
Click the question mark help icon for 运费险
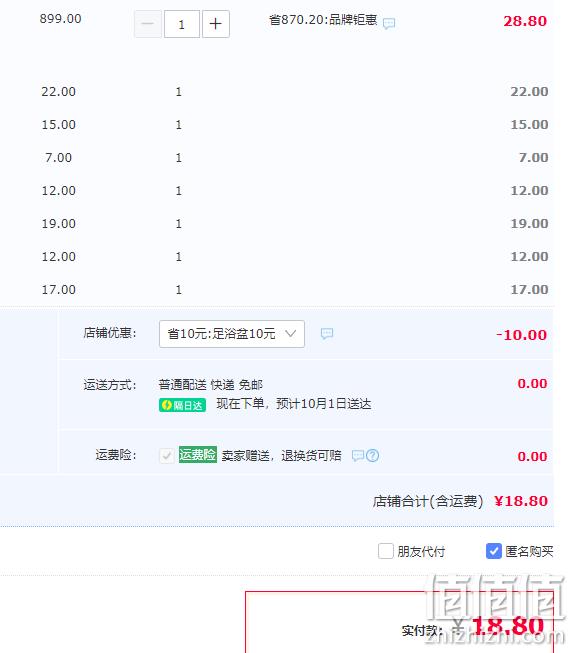(372, 456)
